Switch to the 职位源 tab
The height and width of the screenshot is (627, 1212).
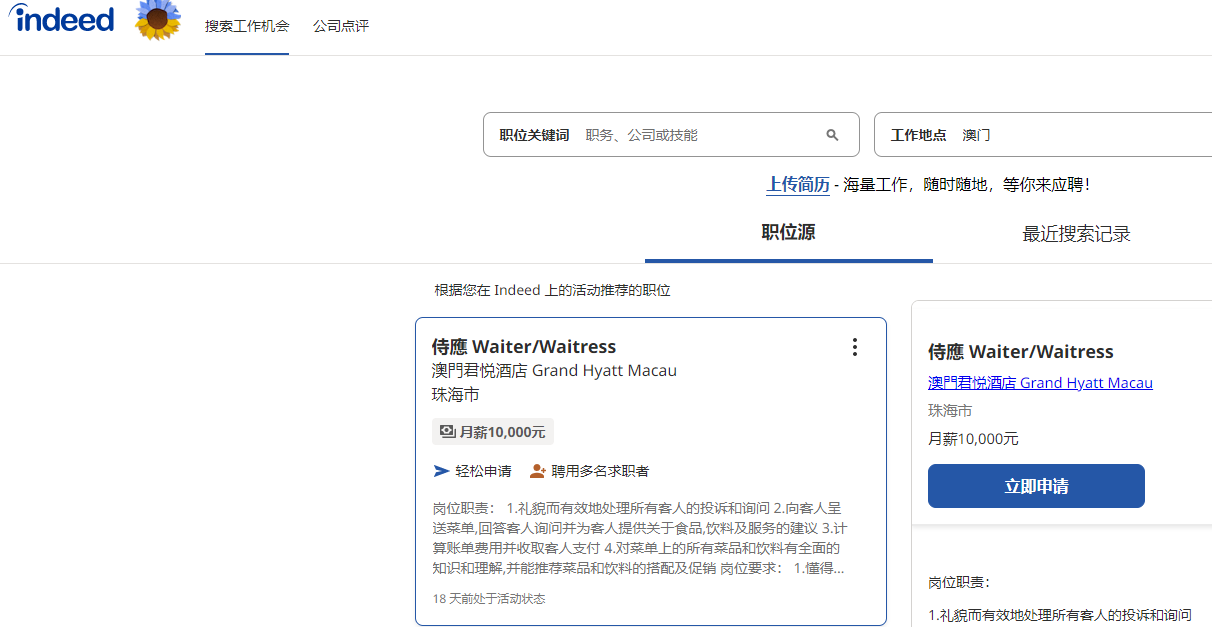pyautogui.click(x=788, y=233)
